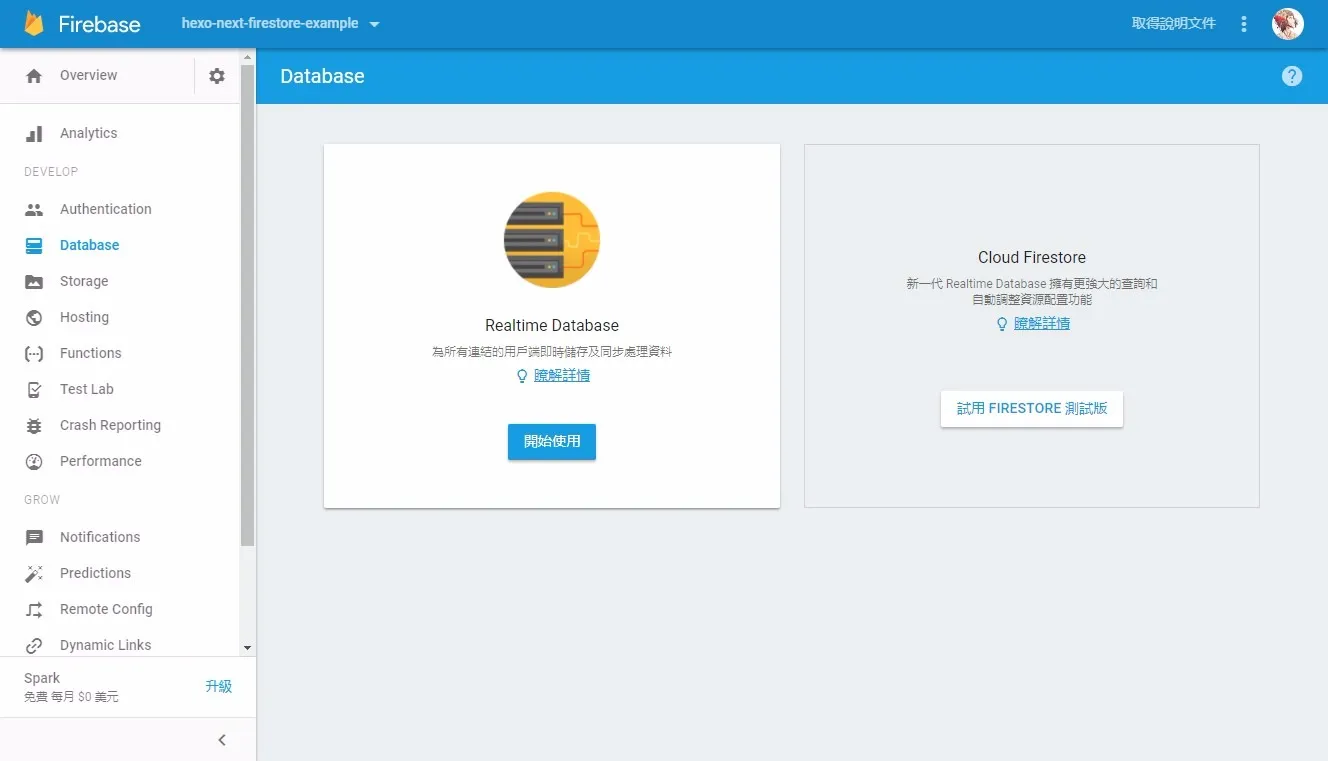Screen dimensions: 1328x761
Task: Go to the Overview page
Action: pos(88,76)
